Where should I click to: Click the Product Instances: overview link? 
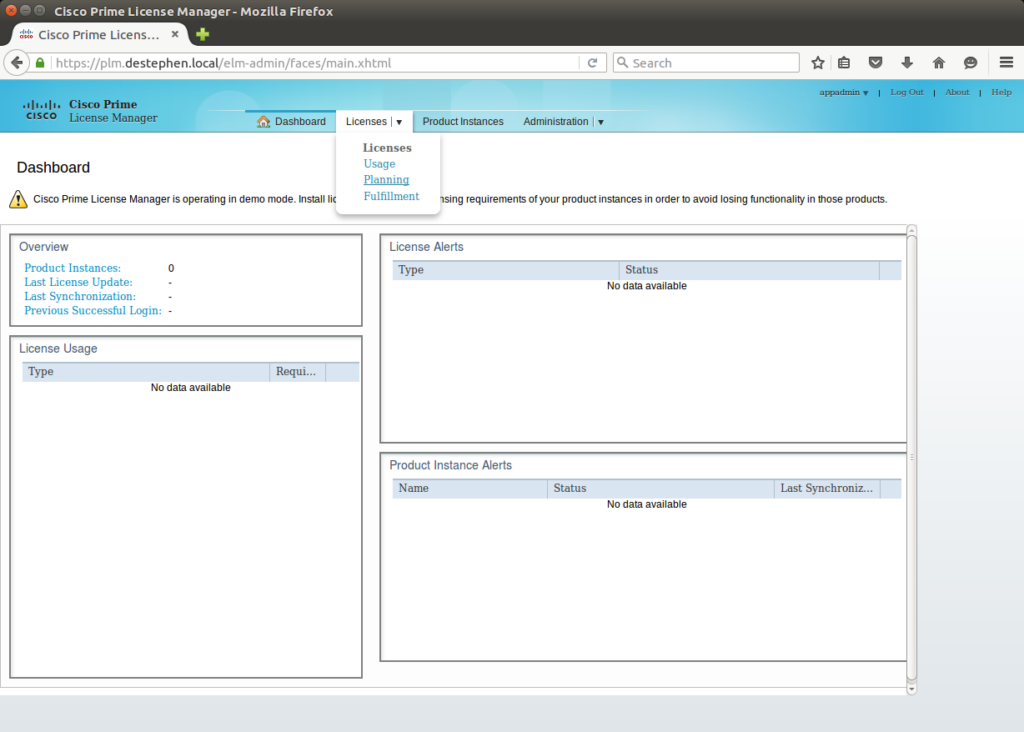coord(72,268)
